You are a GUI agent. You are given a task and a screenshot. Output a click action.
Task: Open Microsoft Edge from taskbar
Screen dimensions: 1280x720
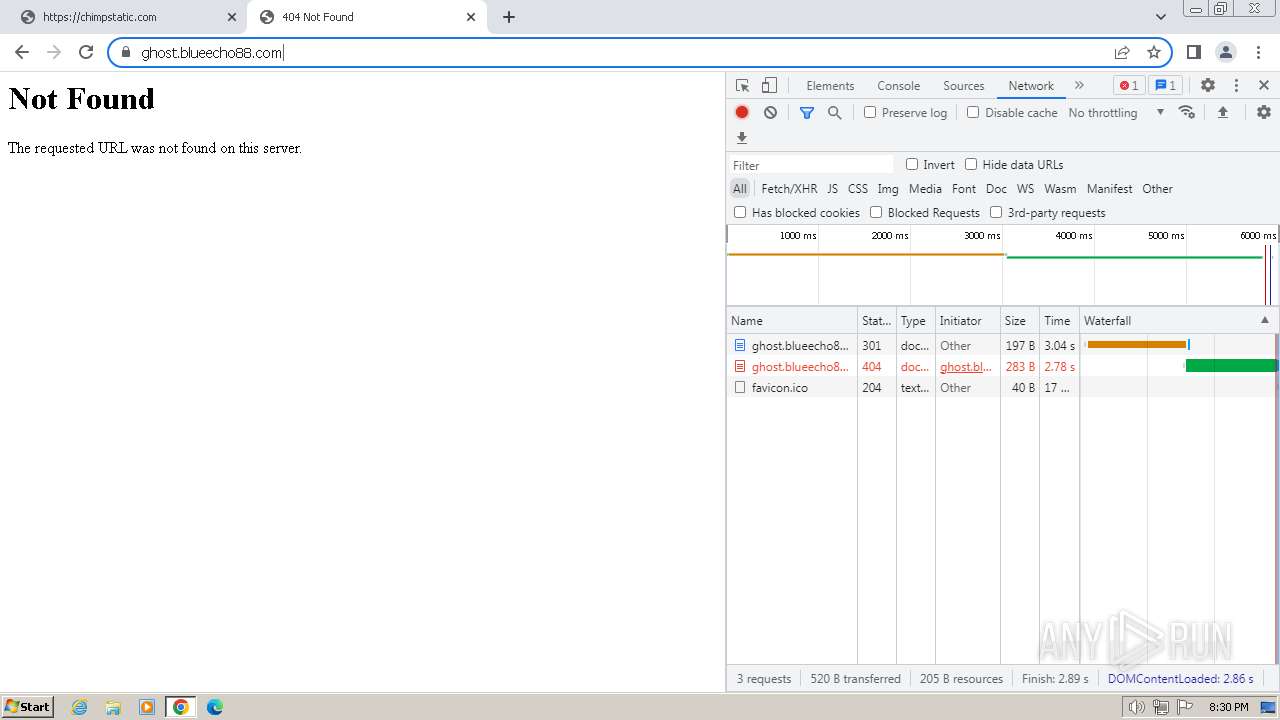click(x=215, y=707)
